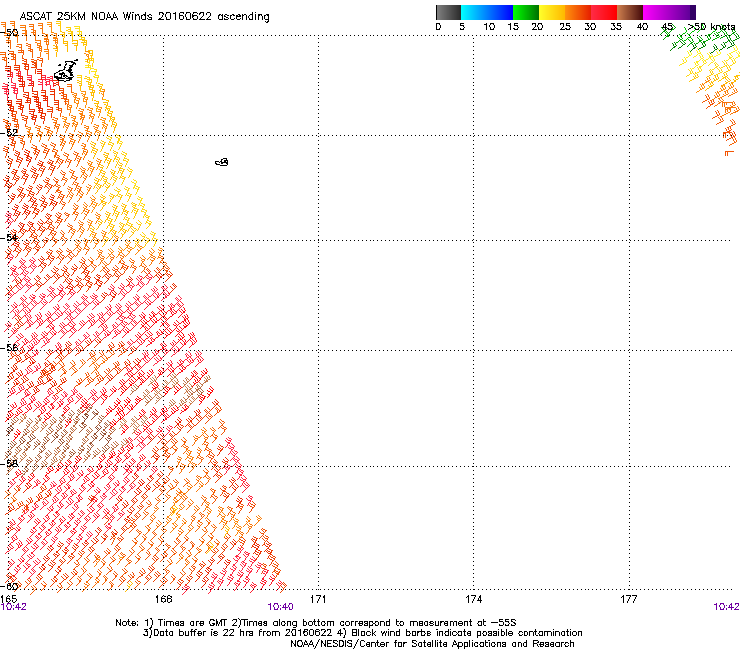Click the large island outline near -50 latitude
The width and height of the screenshot is (740, 650).
pos(66,71)
